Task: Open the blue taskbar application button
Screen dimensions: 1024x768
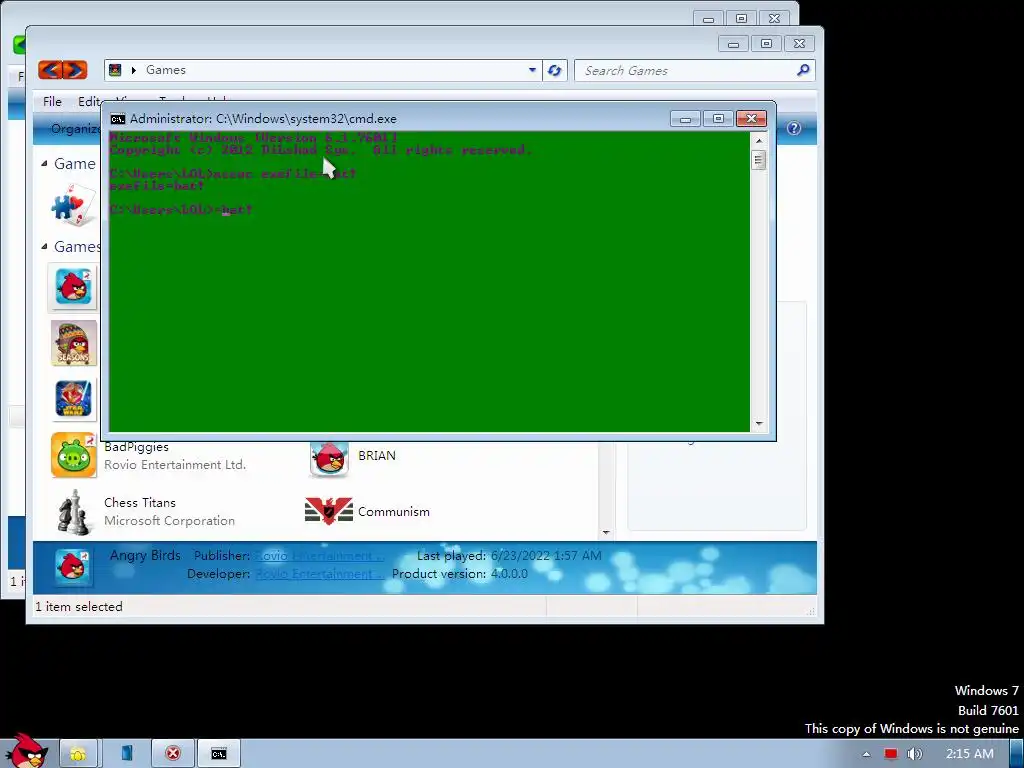Action: 126,754
